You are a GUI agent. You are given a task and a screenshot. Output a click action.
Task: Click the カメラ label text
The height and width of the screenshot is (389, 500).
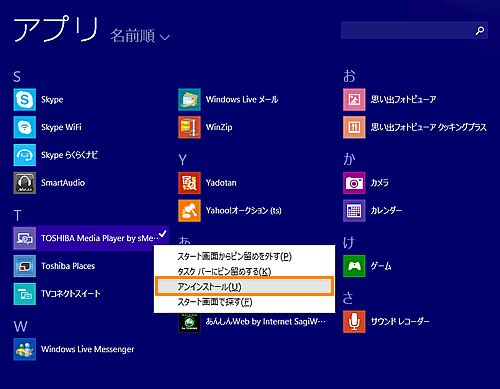tap(380, 183)
